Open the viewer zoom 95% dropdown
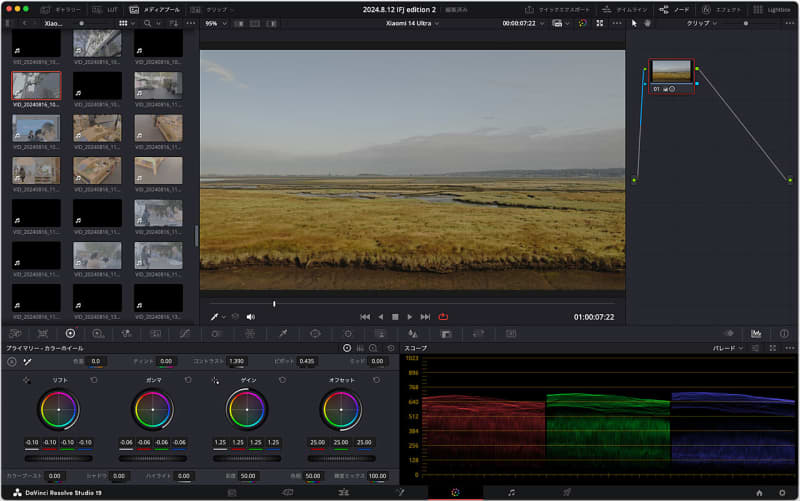This screenshot has height=501, width=800. click(214, 22)
